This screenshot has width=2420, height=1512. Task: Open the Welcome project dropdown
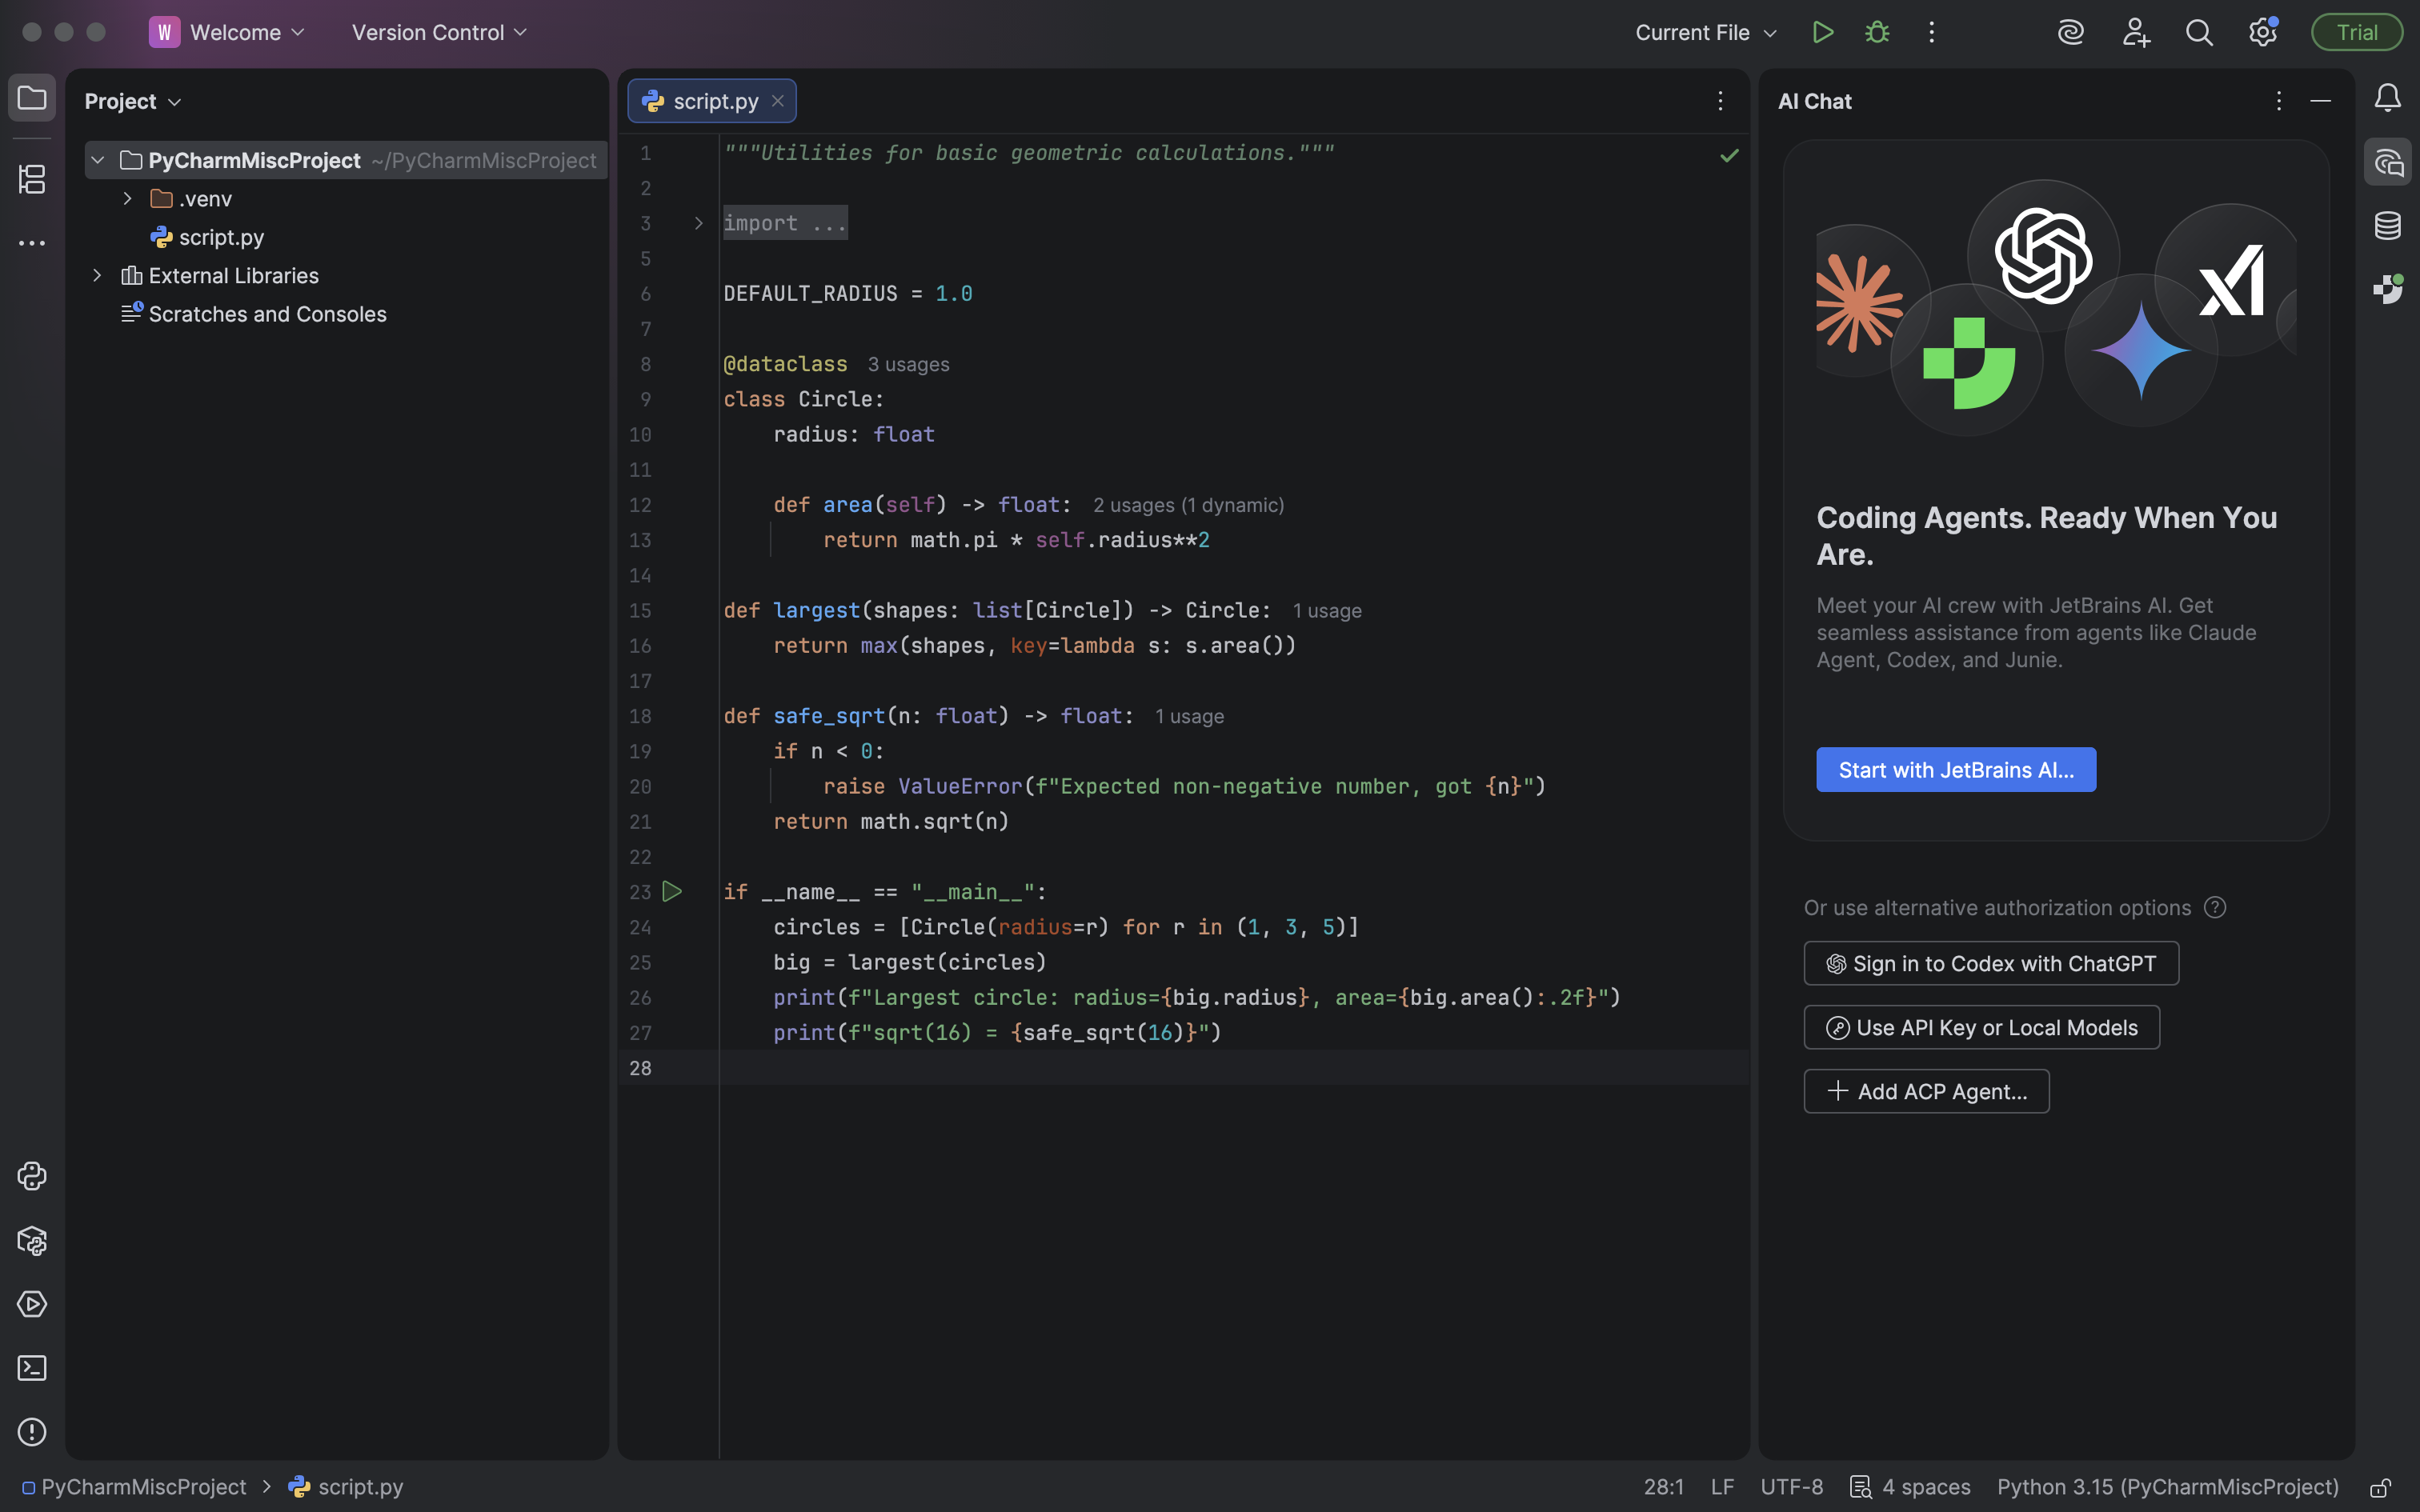[227, 32]
